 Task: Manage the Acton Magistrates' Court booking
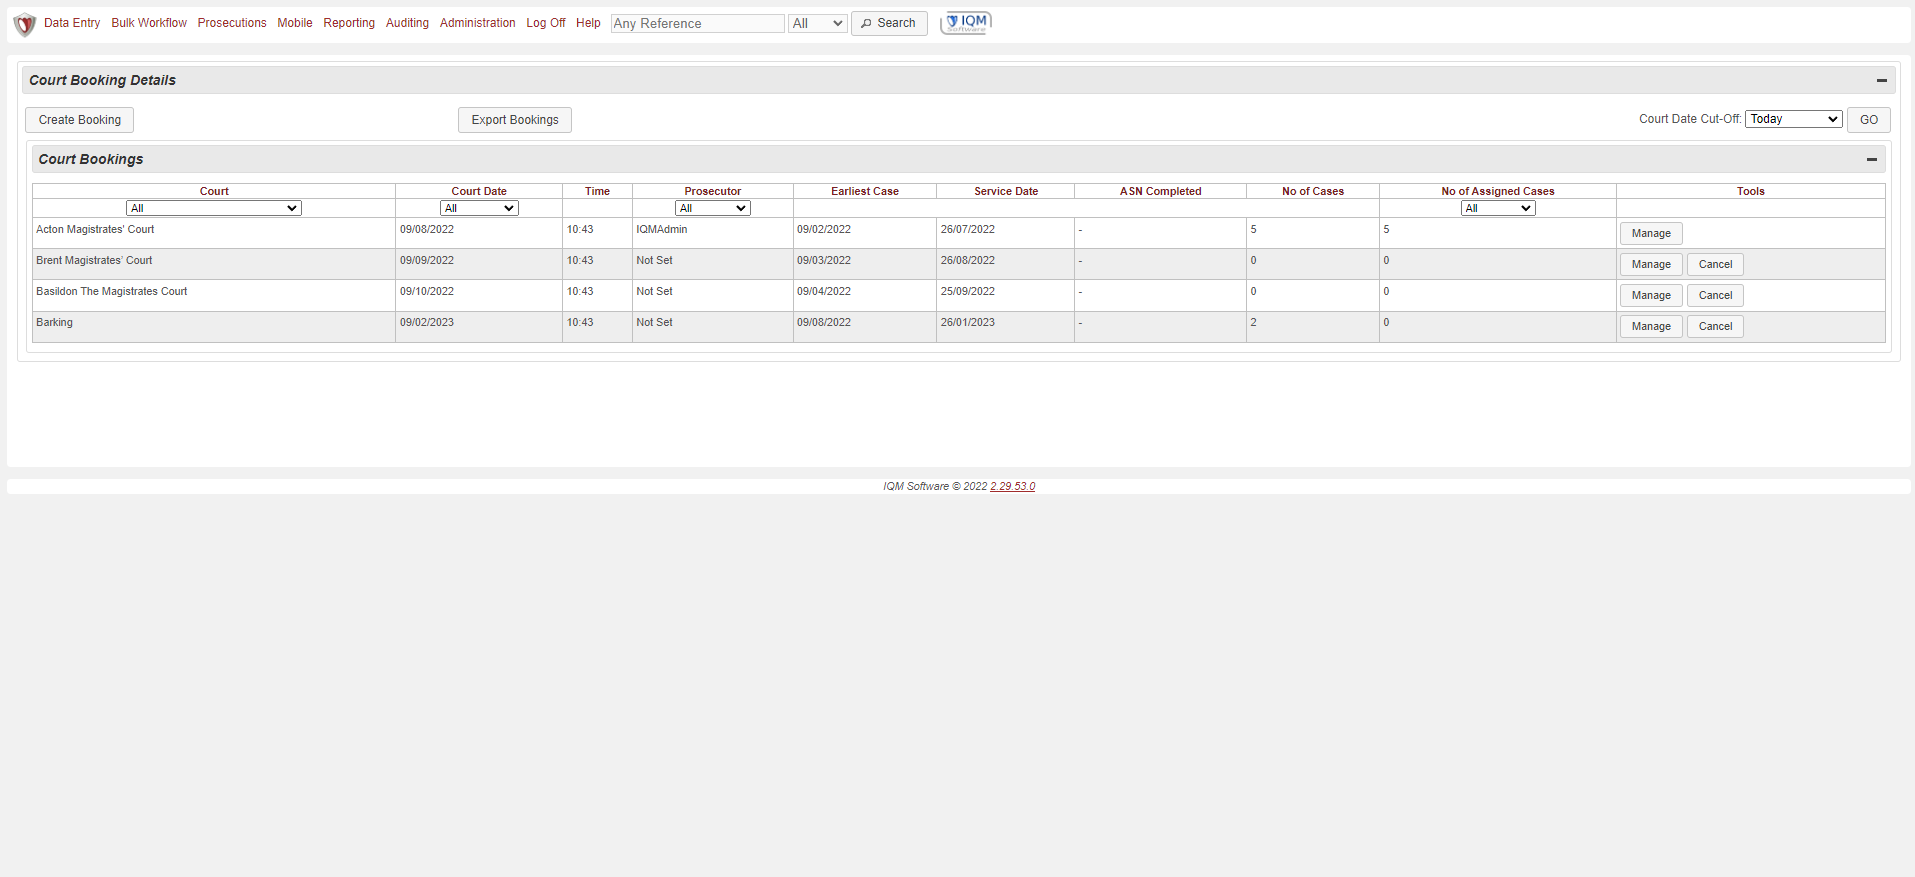pos(1651,233)
